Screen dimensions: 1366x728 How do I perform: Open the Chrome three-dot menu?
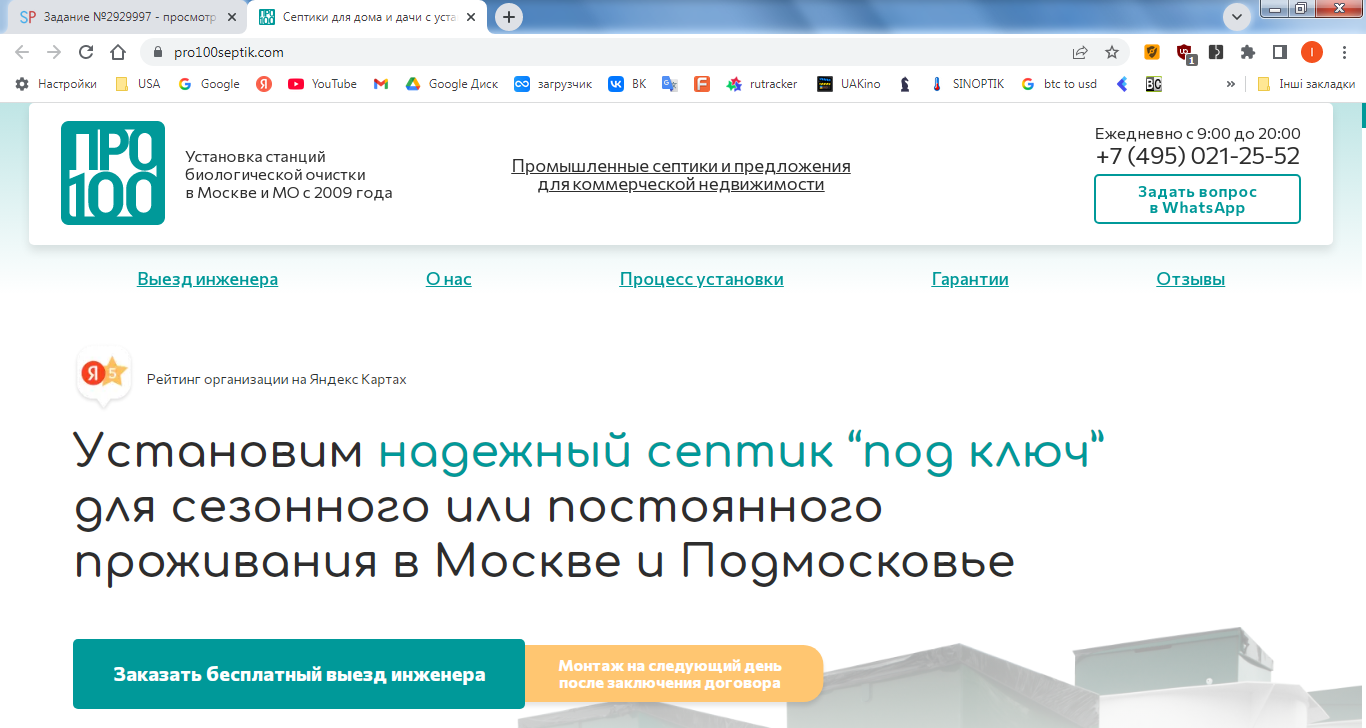(1343, 52)
